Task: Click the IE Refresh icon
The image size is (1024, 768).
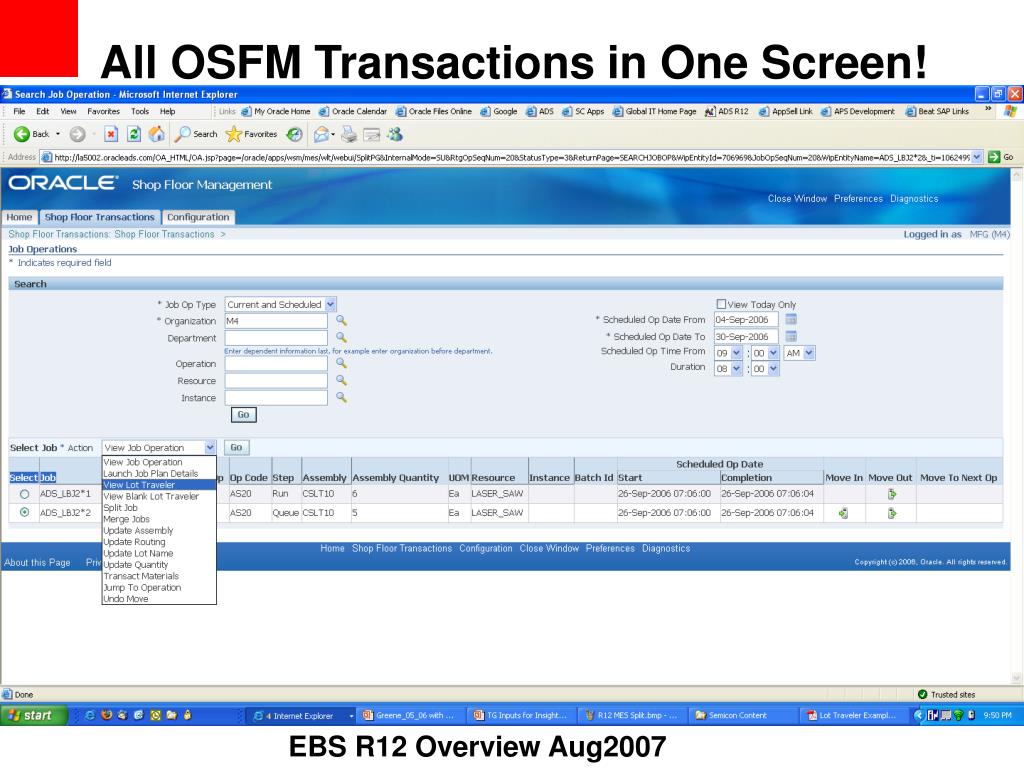Action: click(x=134, y=135)
